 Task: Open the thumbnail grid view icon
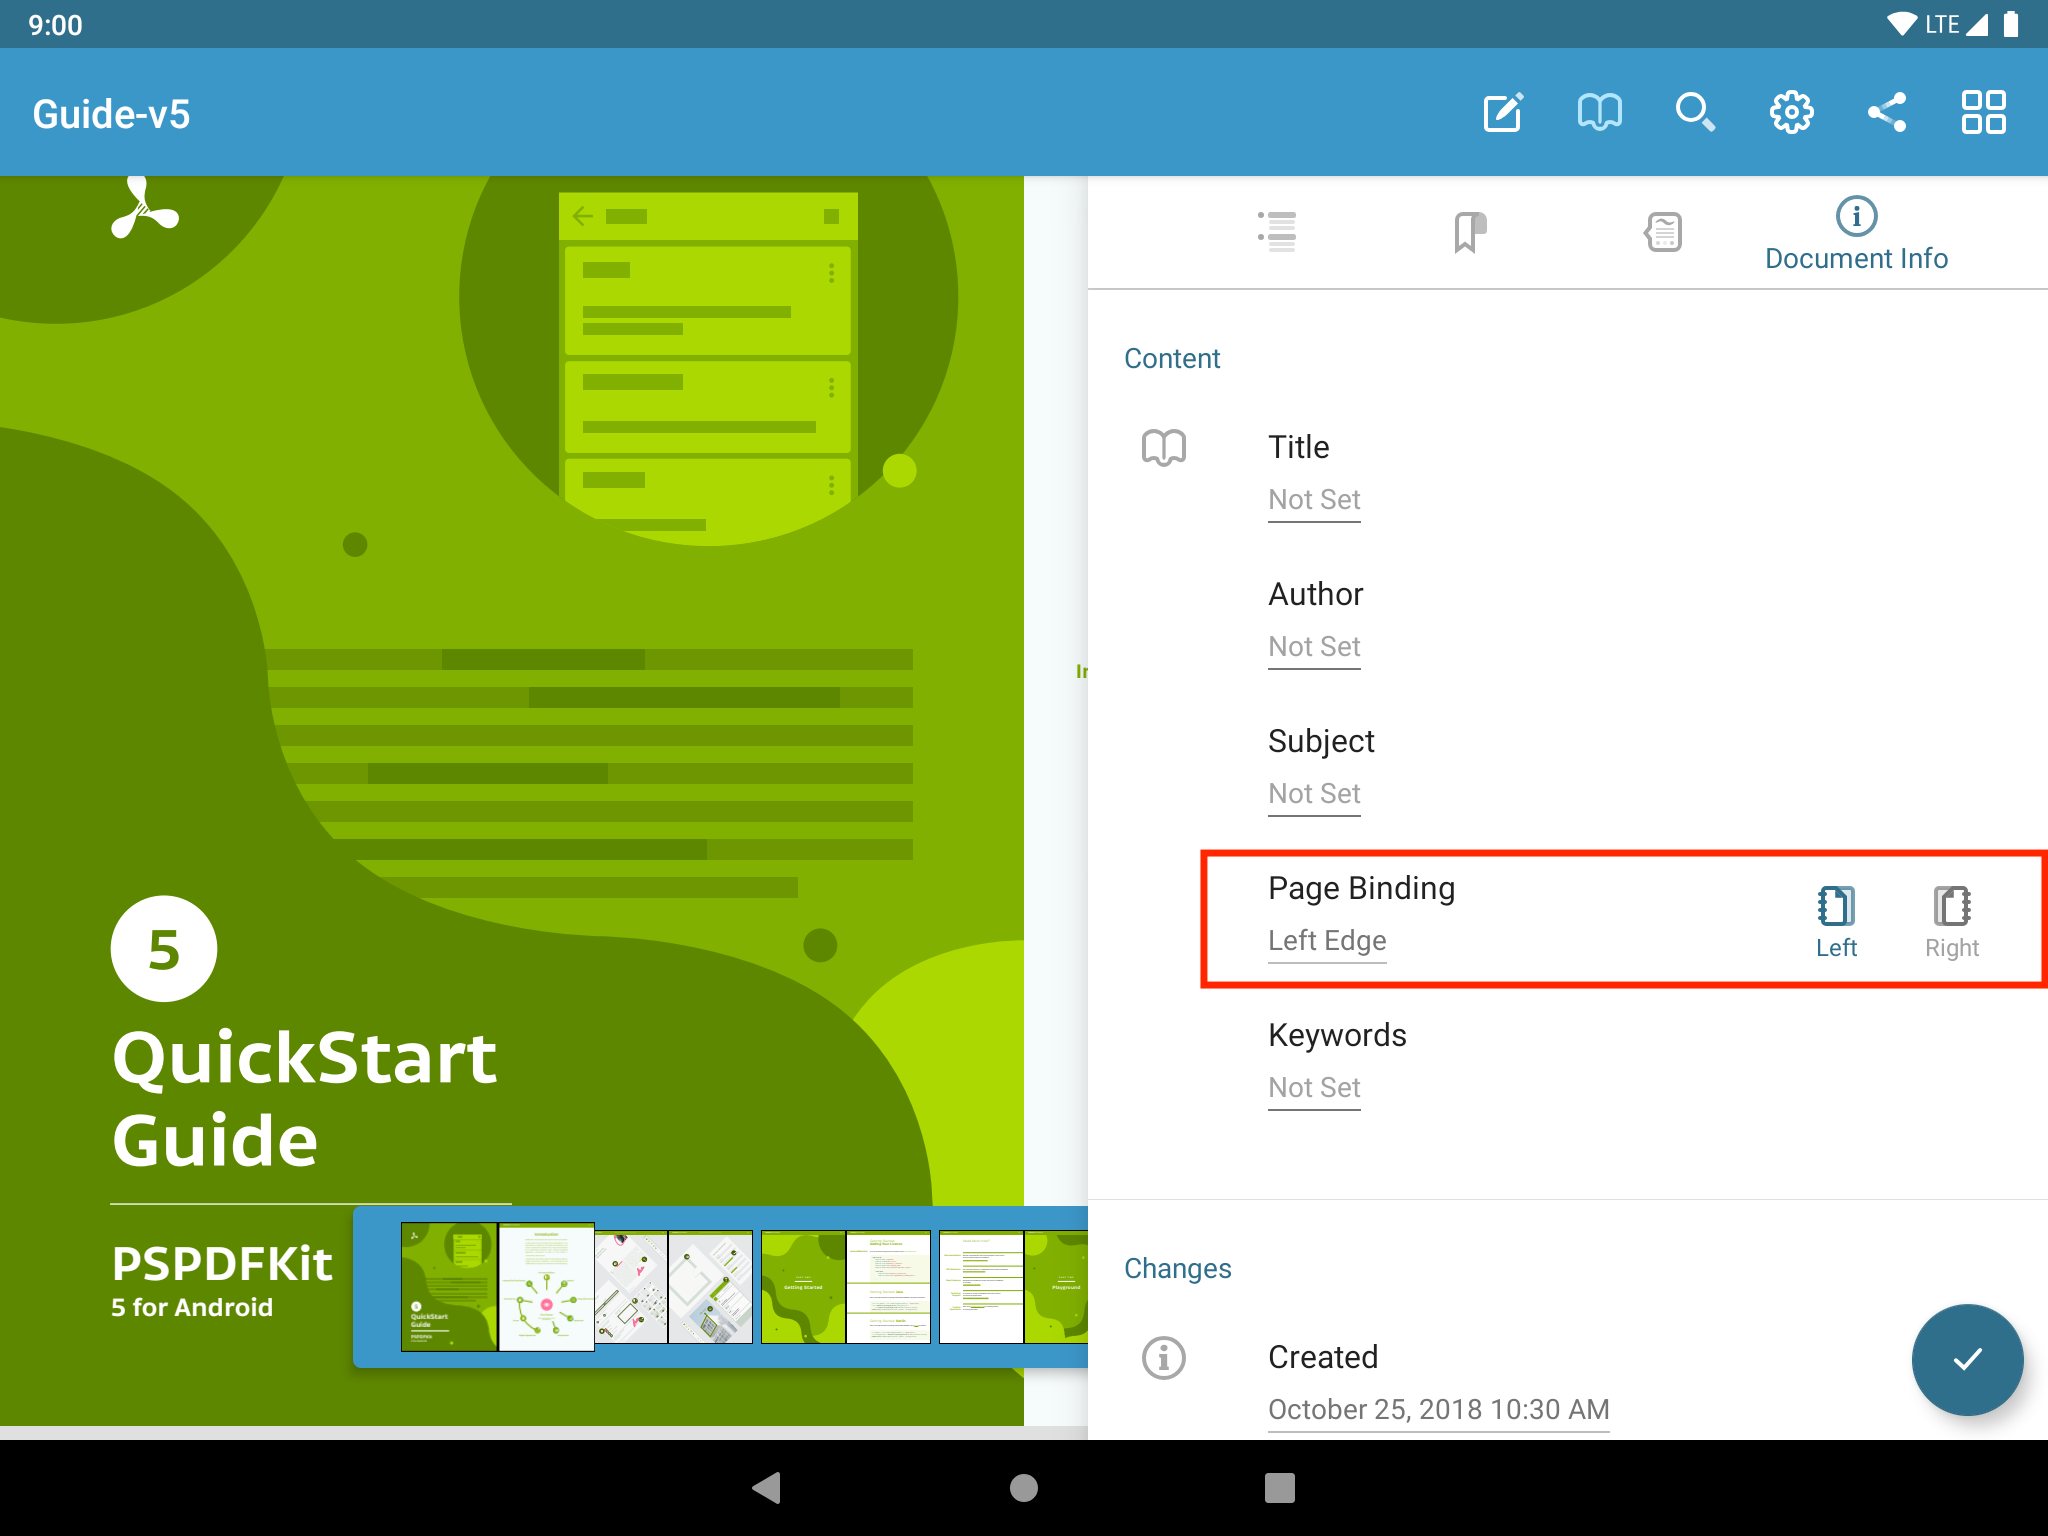1983,112
